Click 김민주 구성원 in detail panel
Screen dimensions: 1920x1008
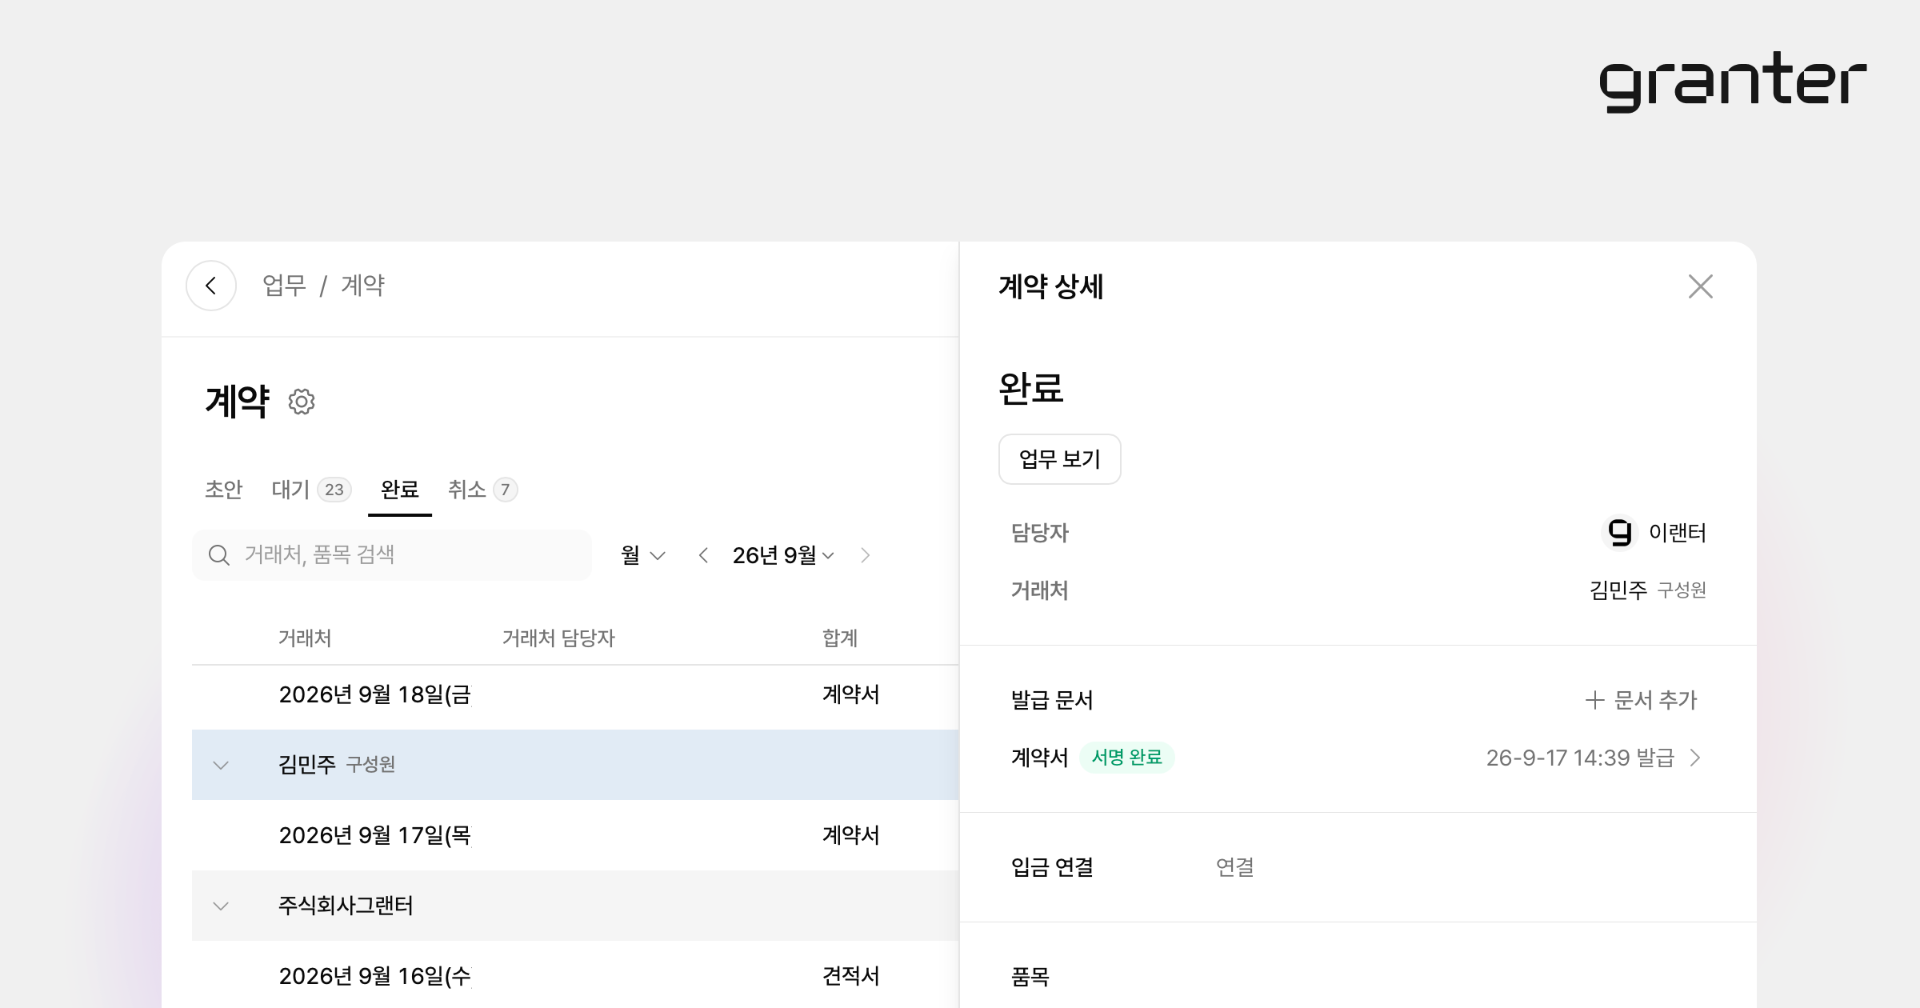[1647, 590]
